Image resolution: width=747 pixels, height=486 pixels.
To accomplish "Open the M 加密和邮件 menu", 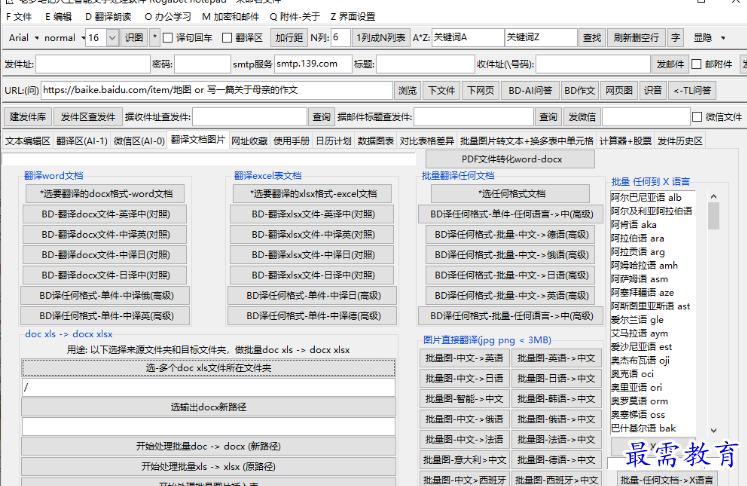I will point(230,17).
